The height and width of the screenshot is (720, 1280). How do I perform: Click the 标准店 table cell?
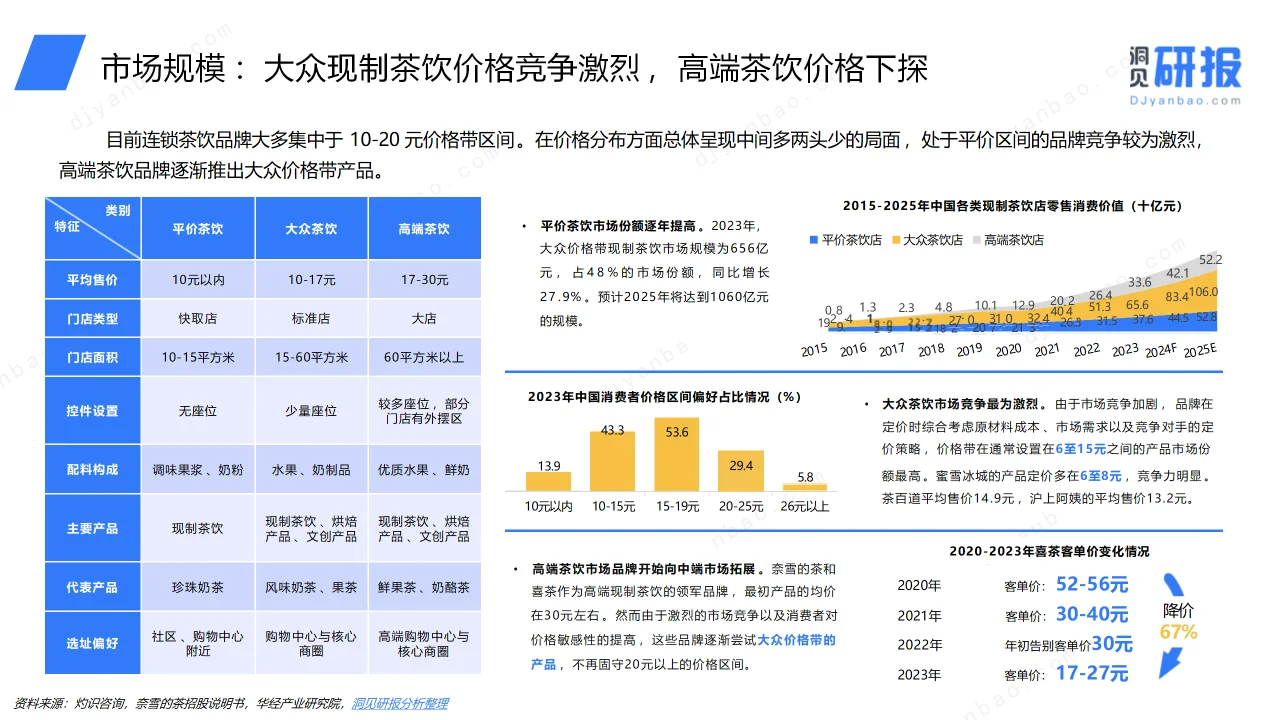click(311, 319)
